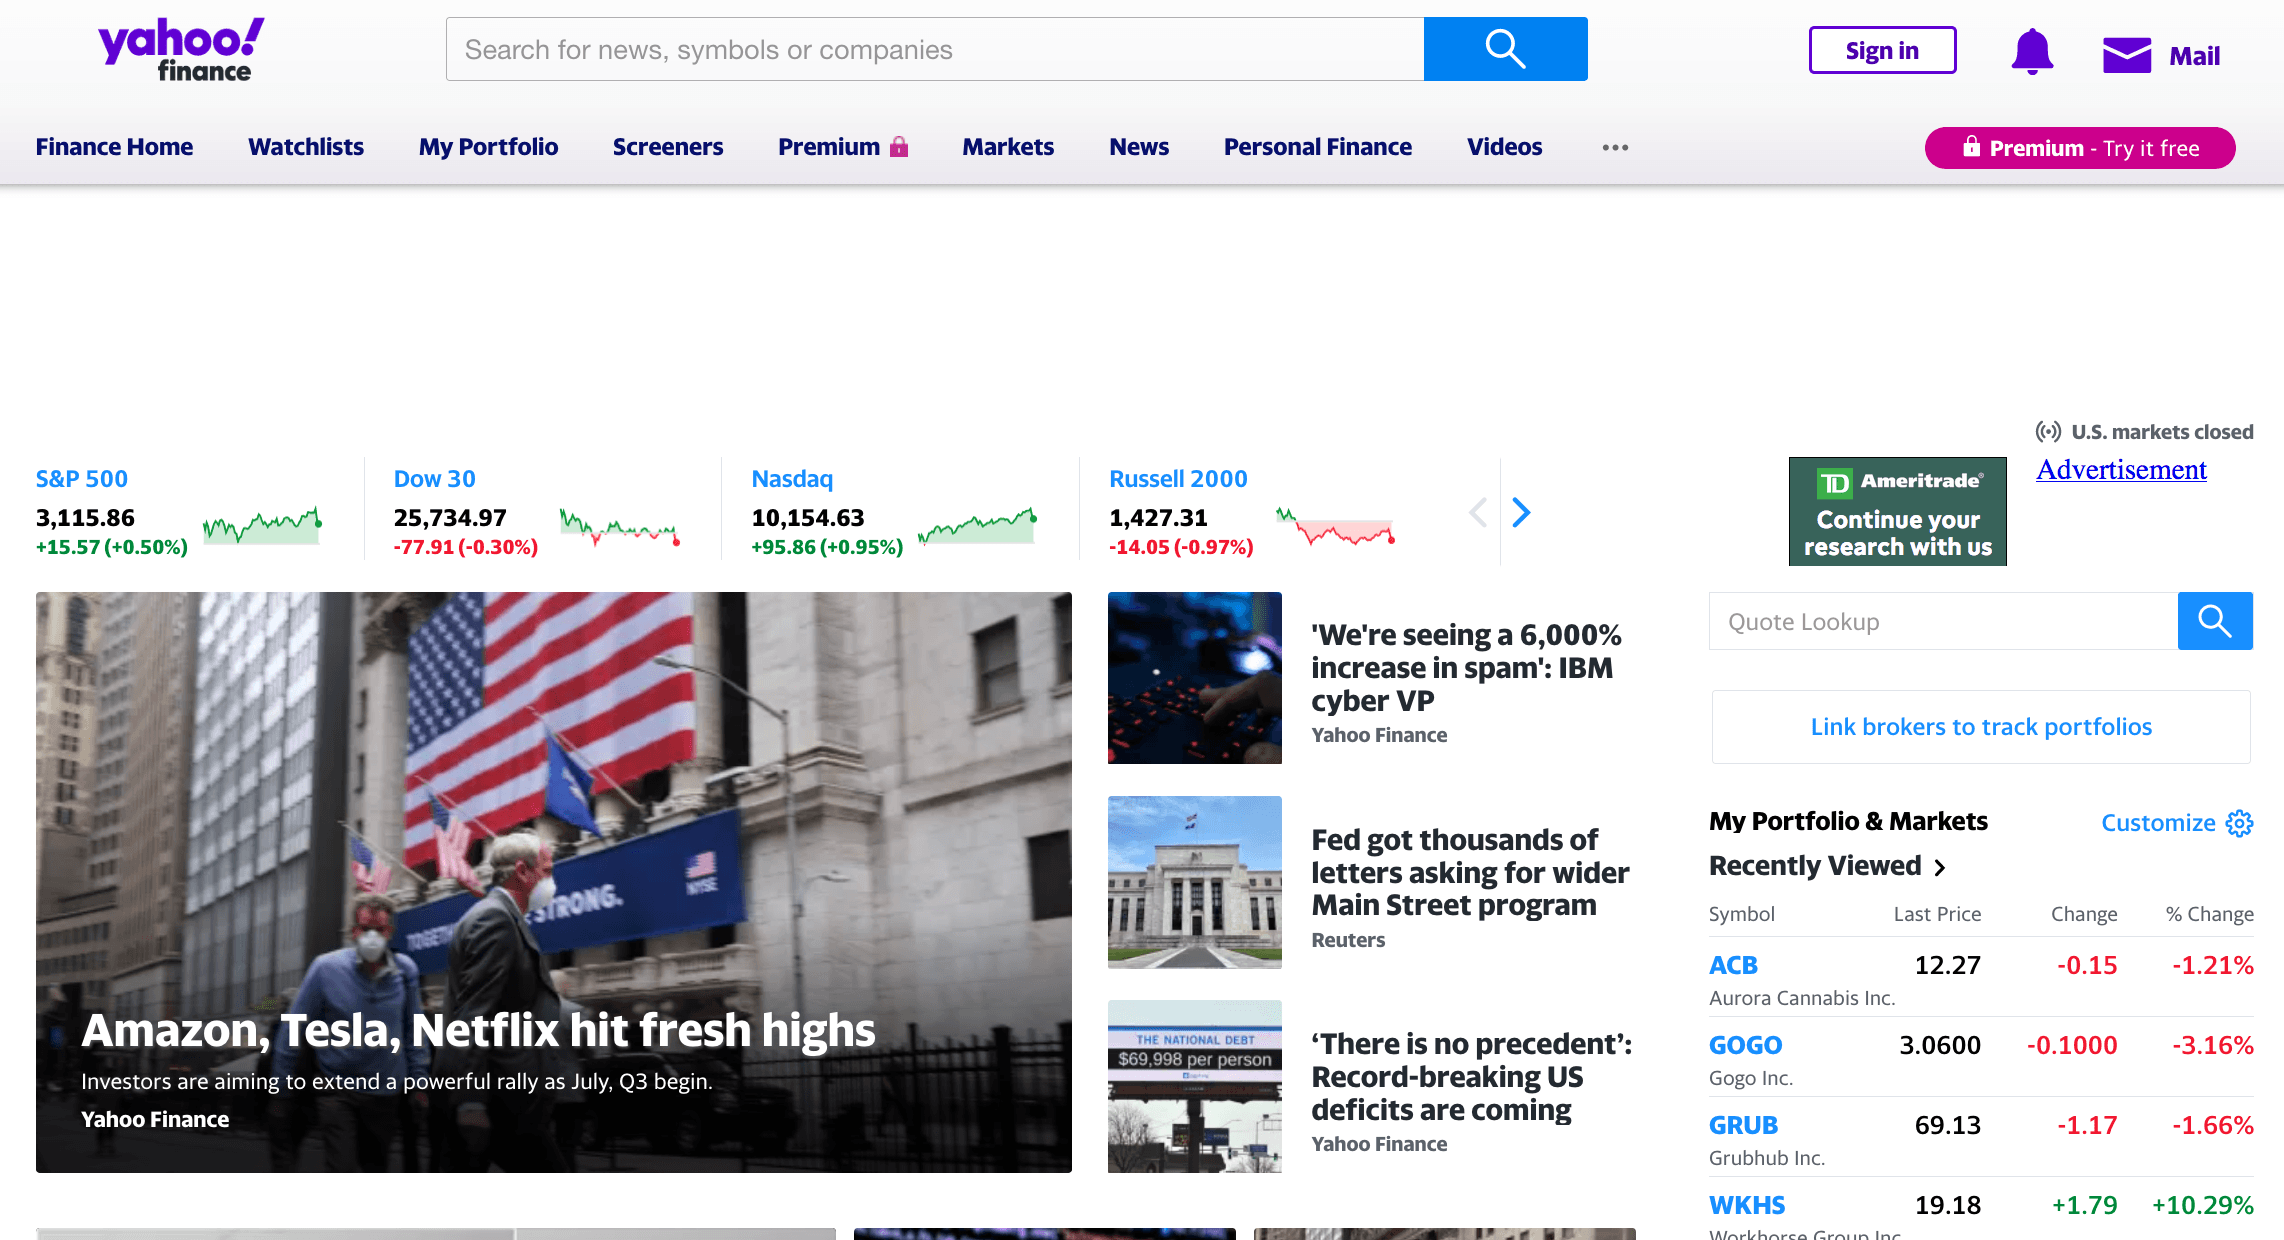Screen dimensions: 2284x1240
Task: Click the Yahoo Finance logo
Action: [x=181, y=50]
